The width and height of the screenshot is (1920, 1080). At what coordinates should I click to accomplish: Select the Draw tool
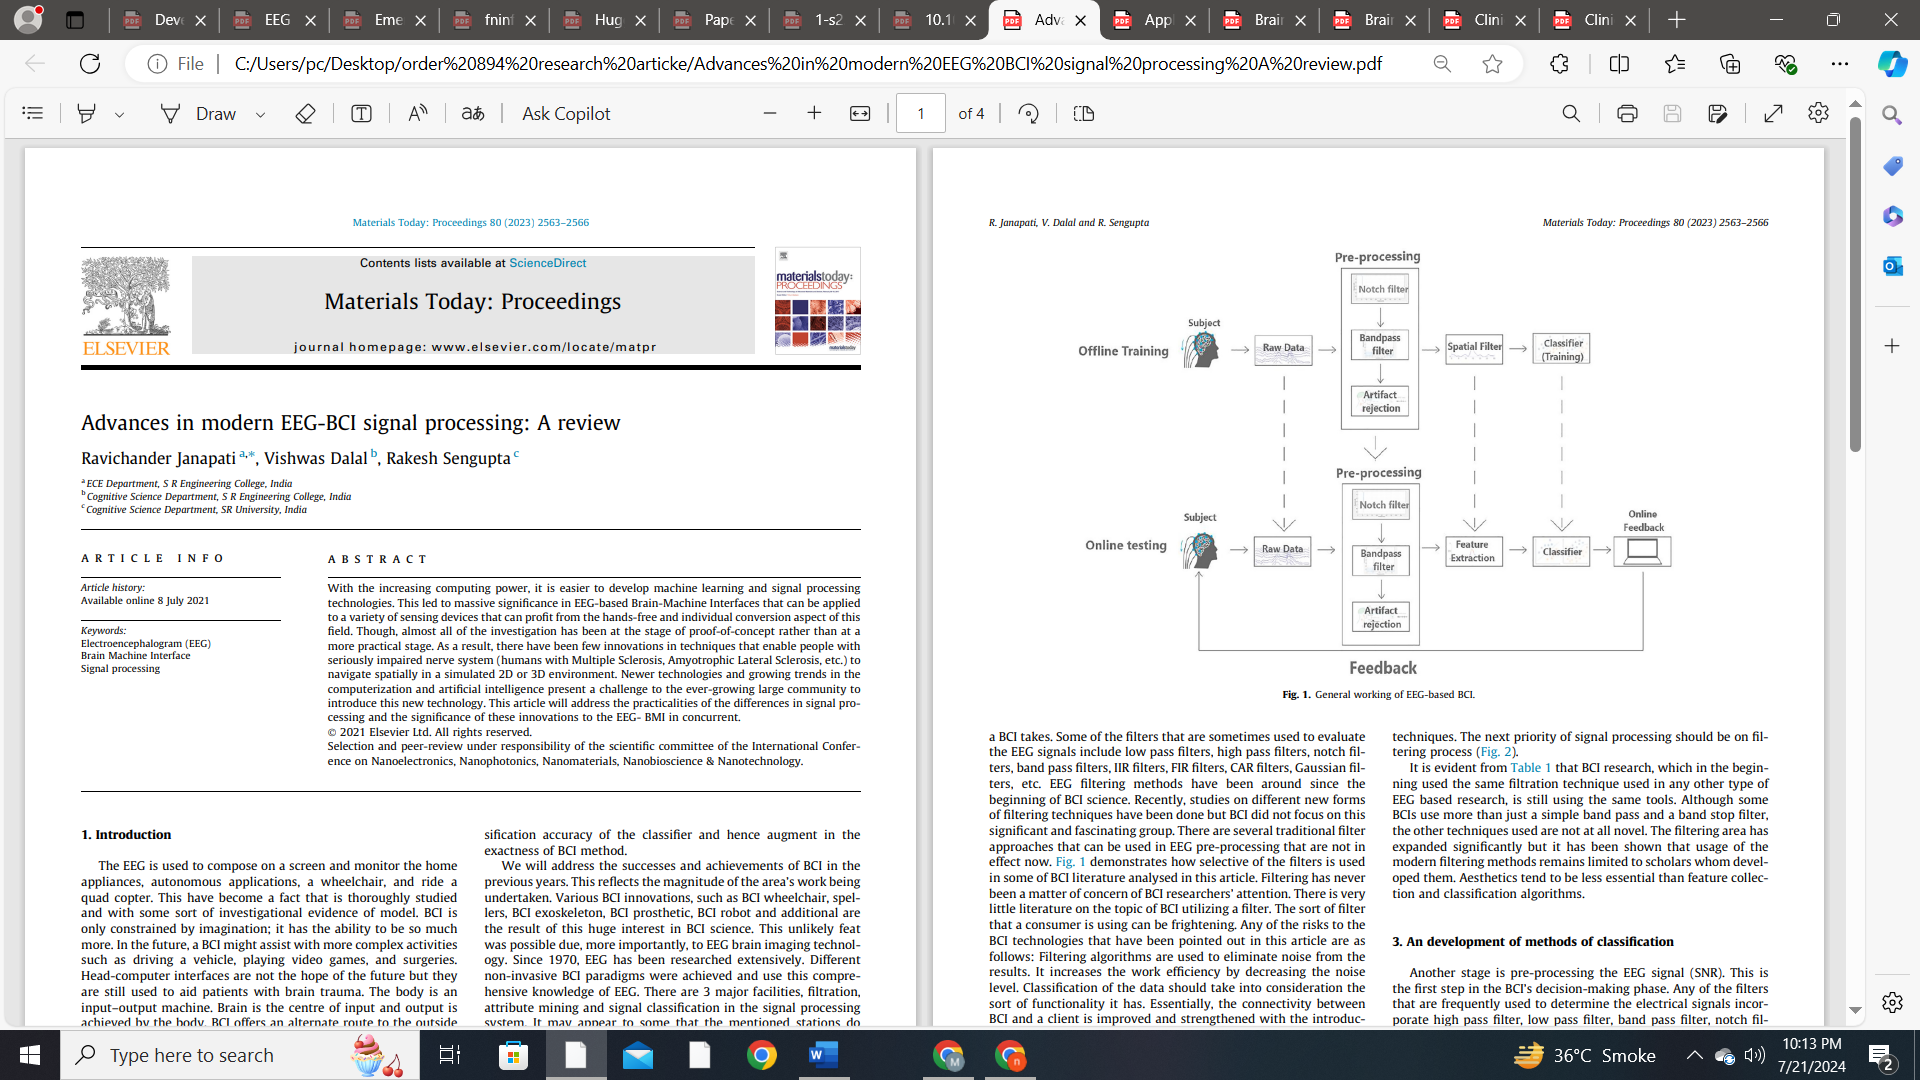199,113
